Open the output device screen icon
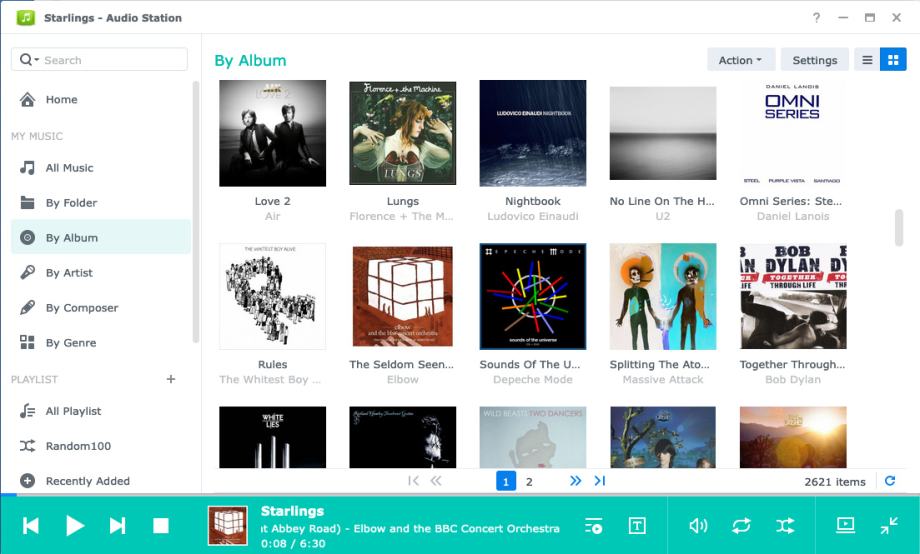The image size is (920, 554). [845, 525]
